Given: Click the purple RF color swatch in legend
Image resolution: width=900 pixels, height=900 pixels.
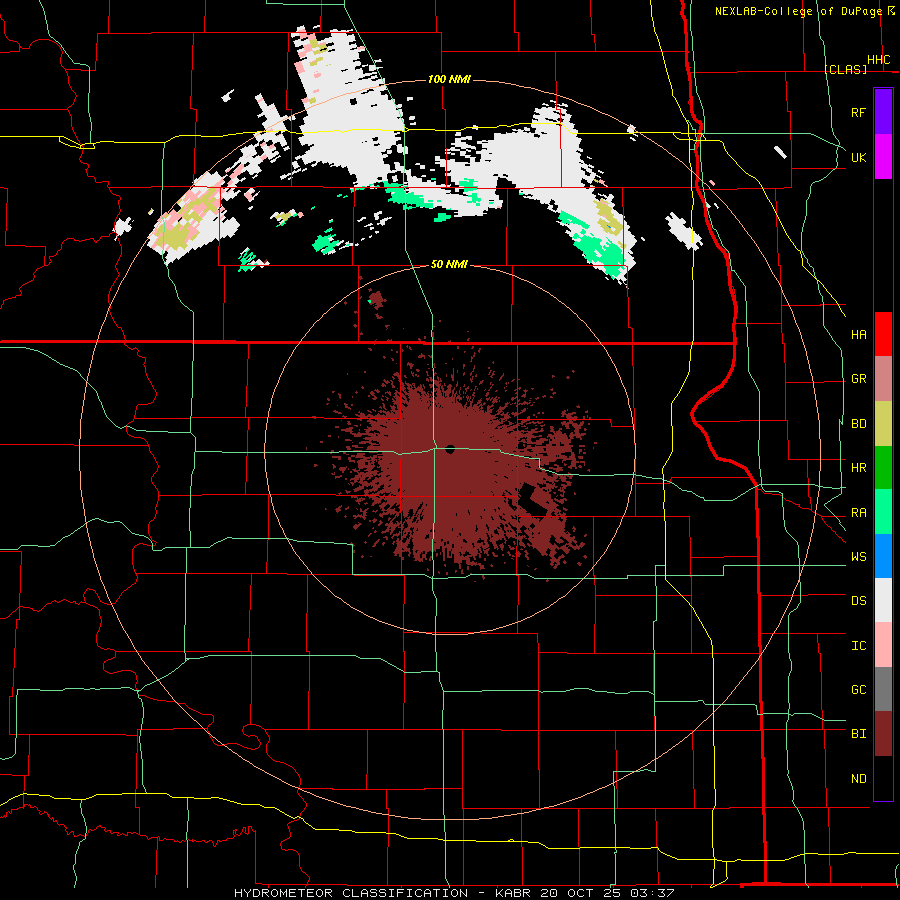Looking at the screenshot, I should [883, 112].
